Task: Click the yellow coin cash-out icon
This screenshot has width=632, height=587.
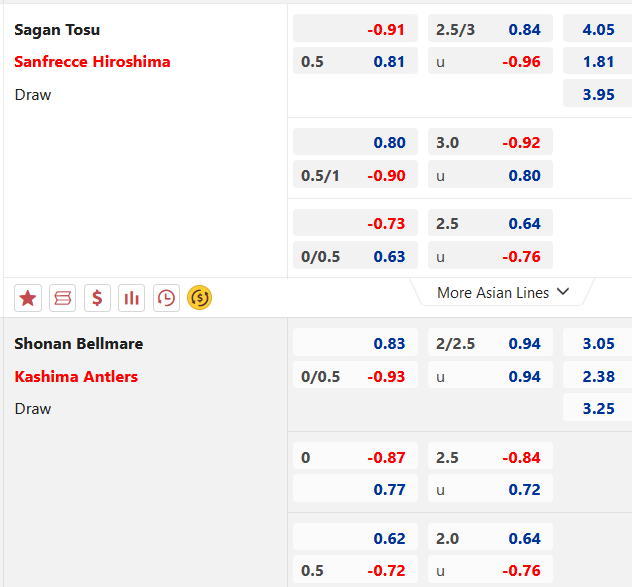Action: 200,298
